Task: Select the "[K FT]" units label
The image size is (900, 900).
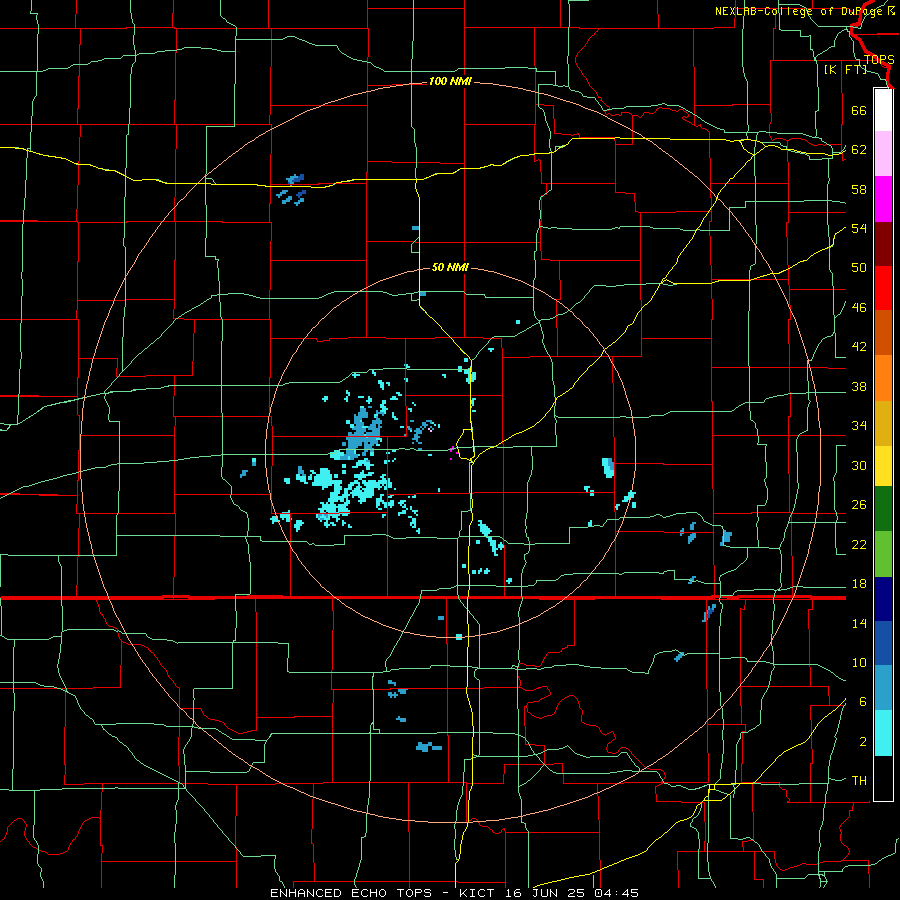Action: tap(845, 70)
